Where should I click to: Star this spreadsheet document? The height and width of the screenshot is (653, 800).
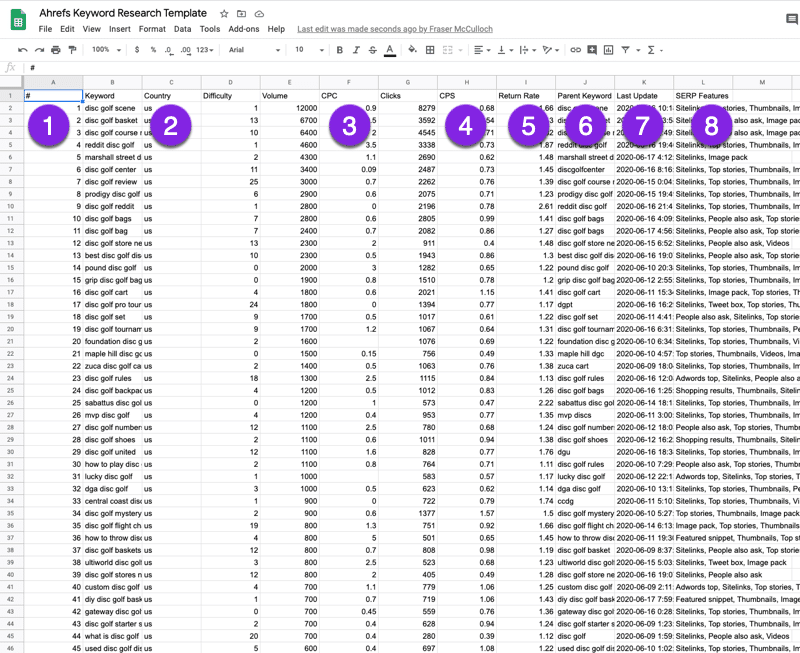[x=225, y=13]
